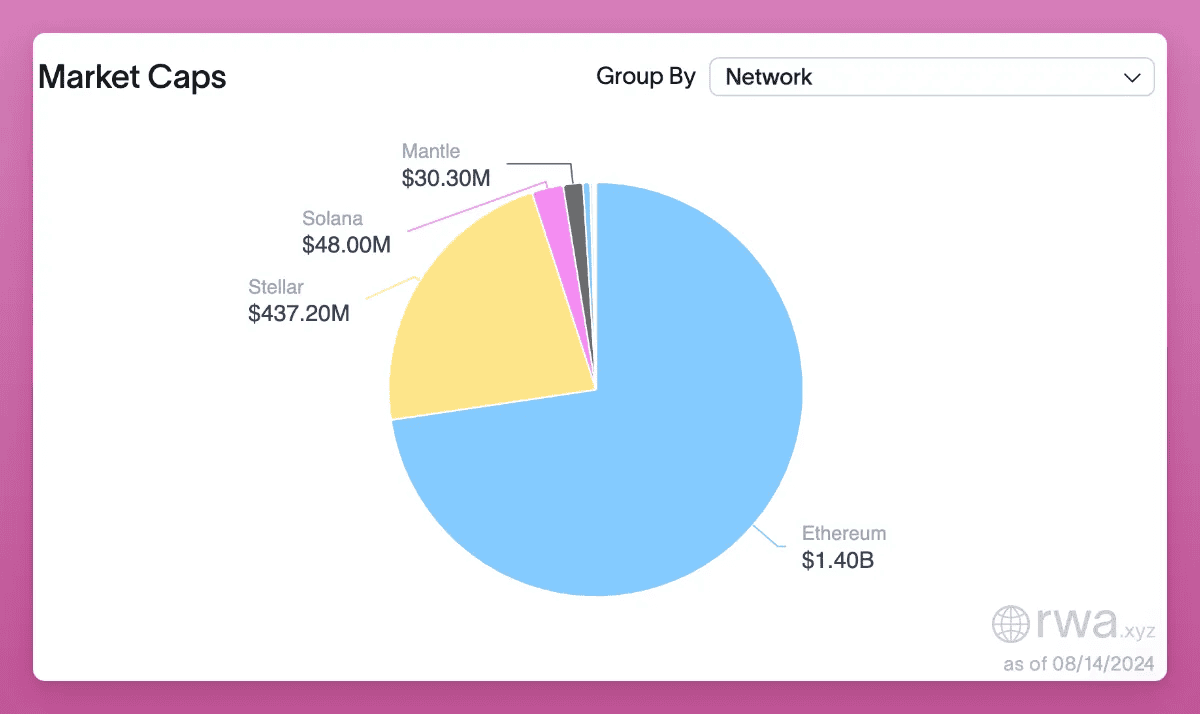Click the Solana label text
The width and height of the screenshot is (1200, 714).
pyautogui.click(x=332, y=218)
